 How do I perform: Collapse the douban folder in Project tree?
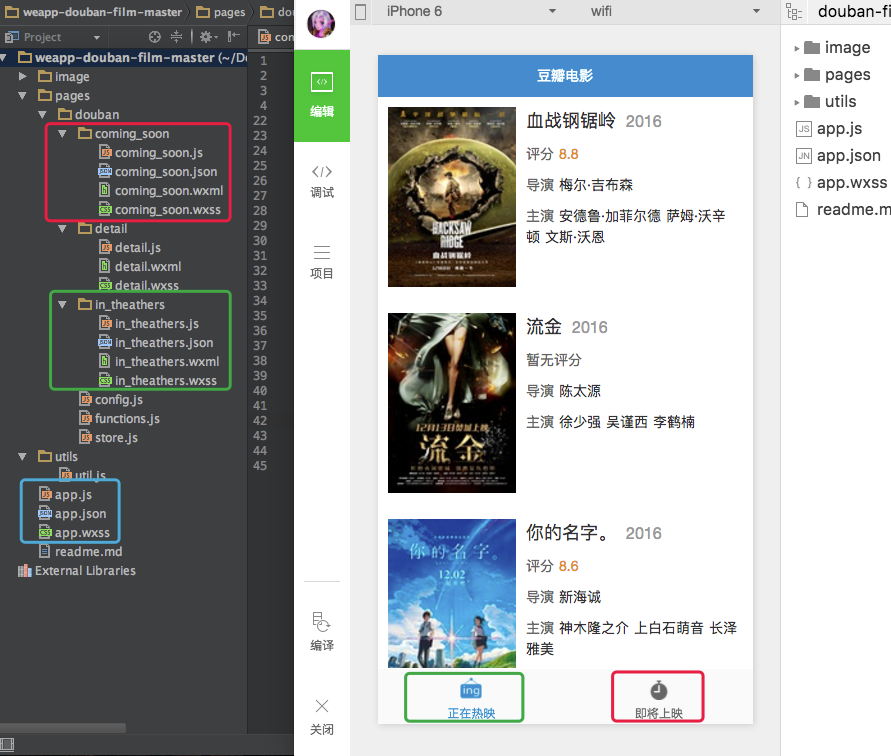click(43, 114)
